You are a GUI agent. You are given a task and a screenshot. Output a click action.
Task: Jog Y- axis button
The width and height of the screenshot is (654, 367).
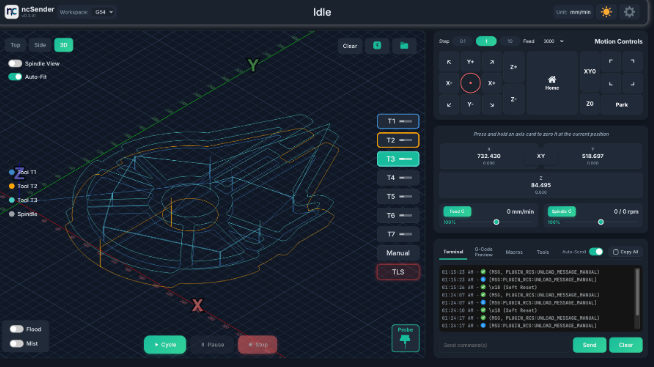tap(470, 105)
